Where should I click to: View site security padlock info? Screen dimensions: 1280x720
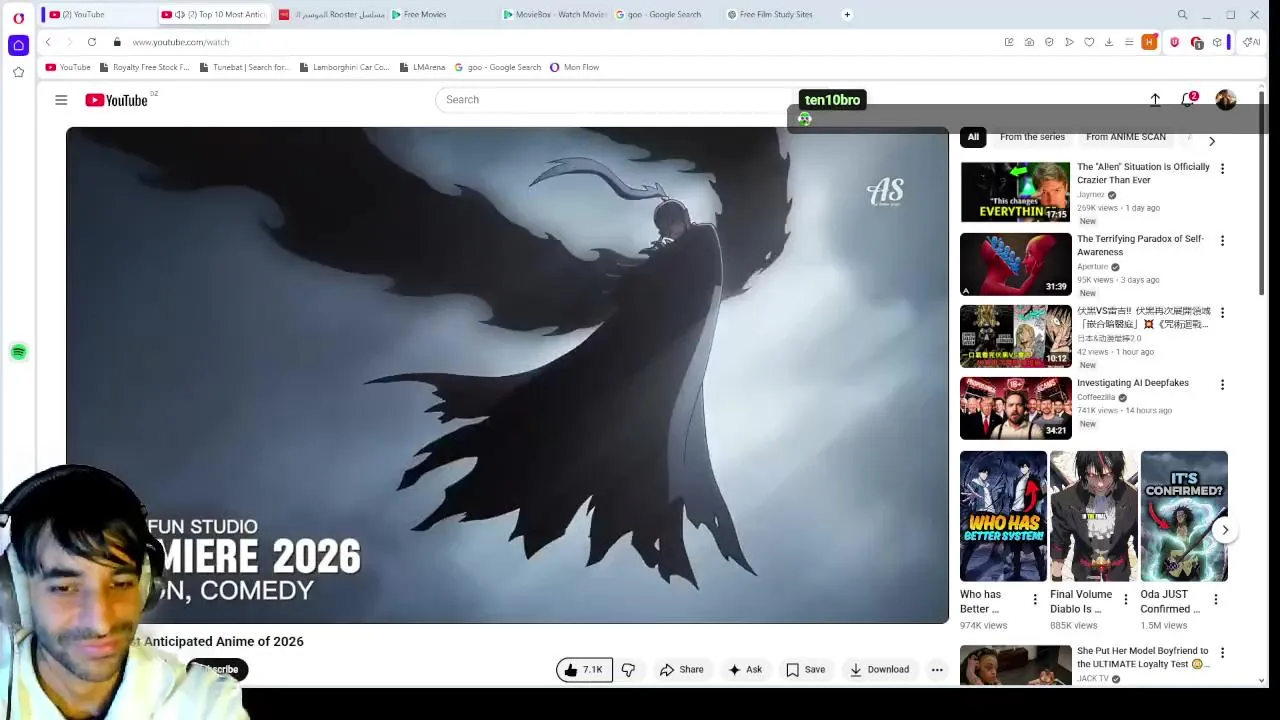tap(117, 42)
